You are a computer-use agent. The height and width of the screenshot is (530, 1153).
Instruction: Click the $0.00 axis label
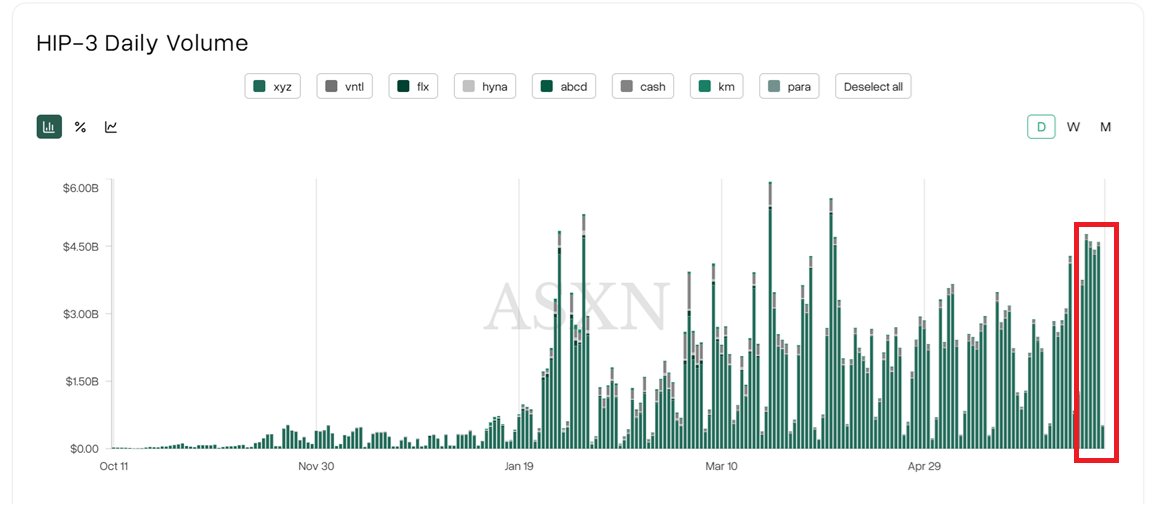83,448
